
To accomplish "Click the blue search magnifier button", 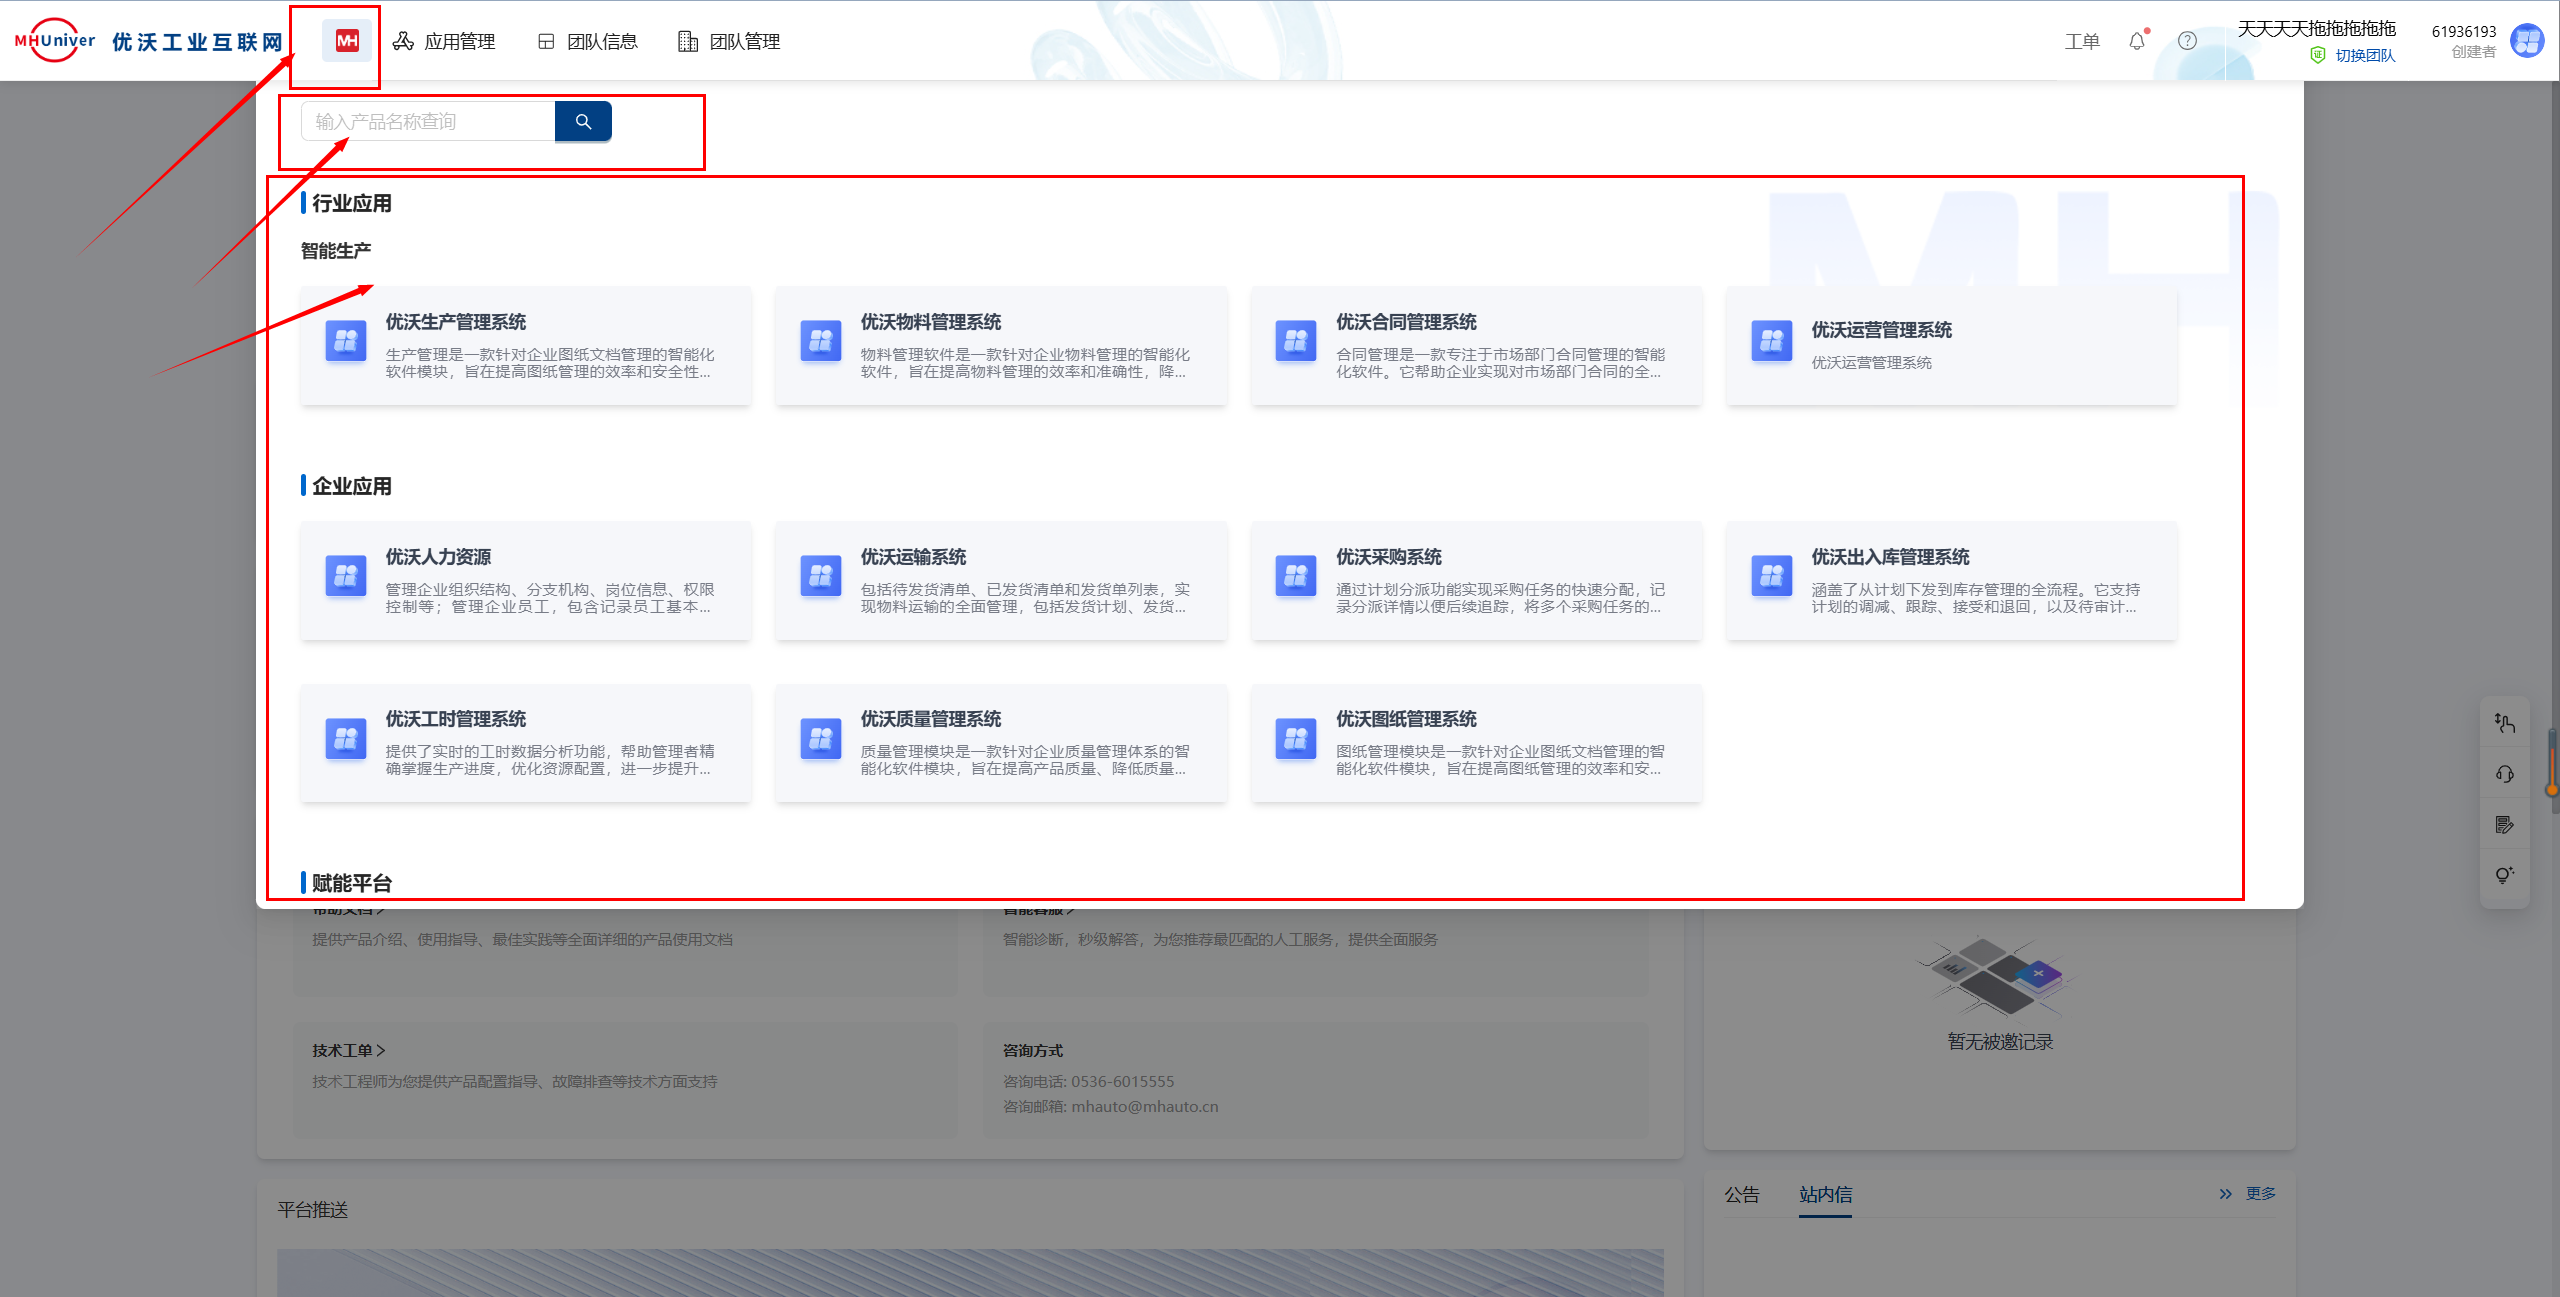I will (x=583, y=122).
